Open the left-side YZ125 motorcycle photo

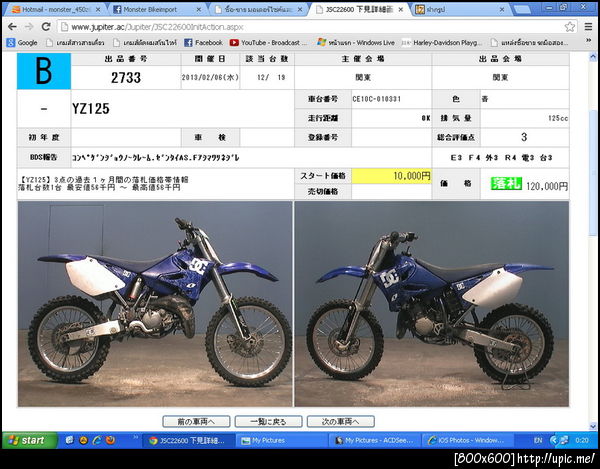click(155, 304)
